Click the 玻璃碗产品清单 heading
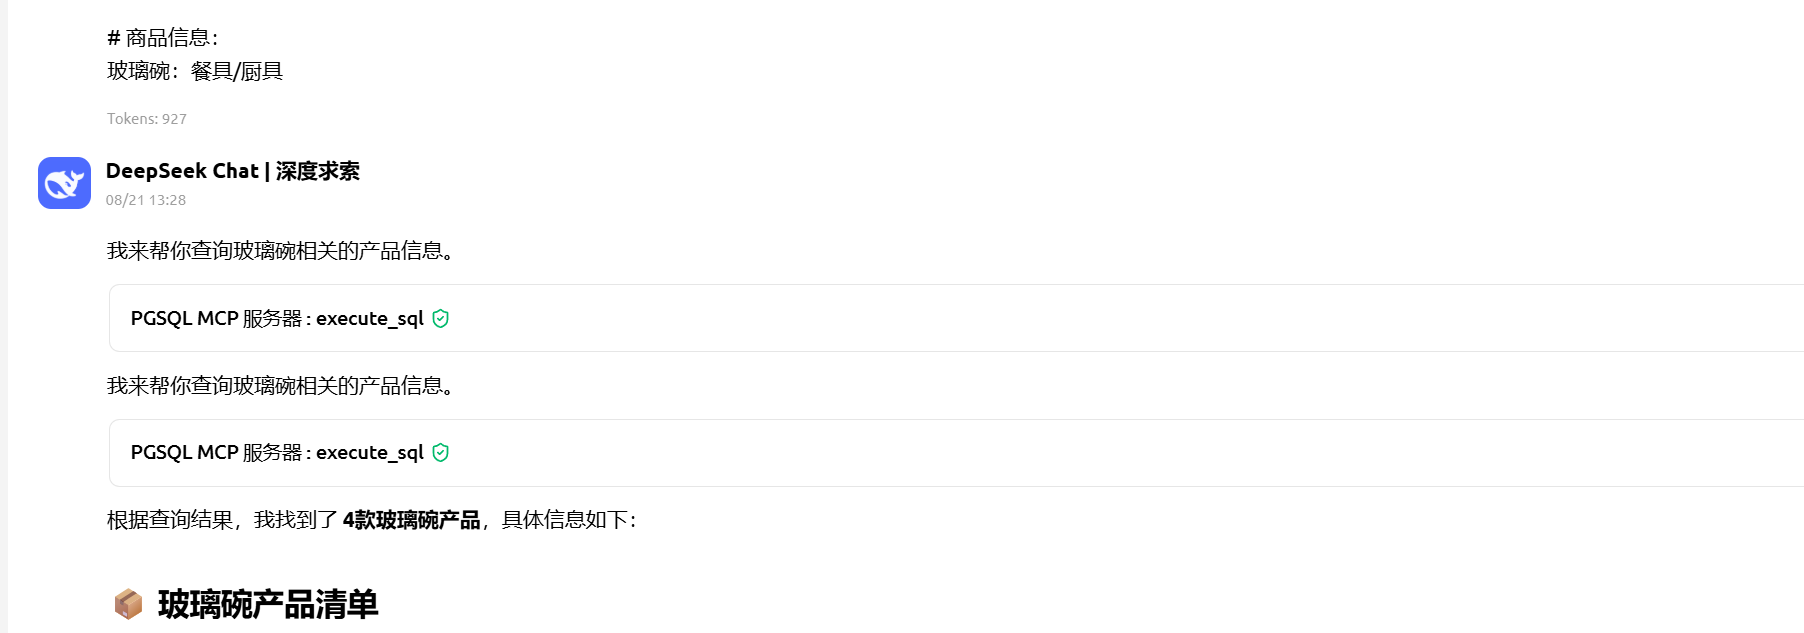The height and width of the screenshot is (633, 1804). pyautogui.click(x=268, y=605)
